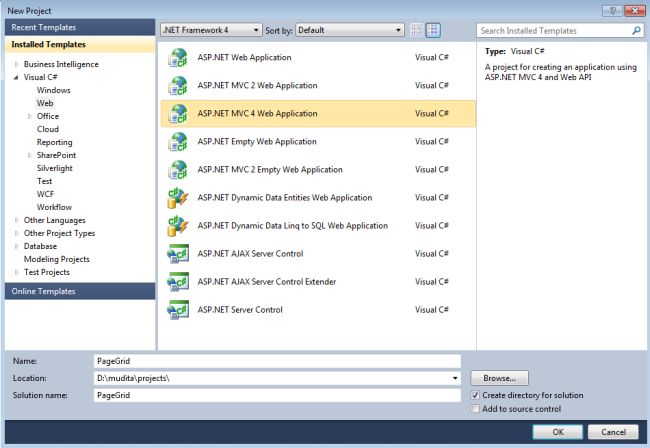Click the OK button
Screen dimensions: 650x448
(x=558, y=432)
